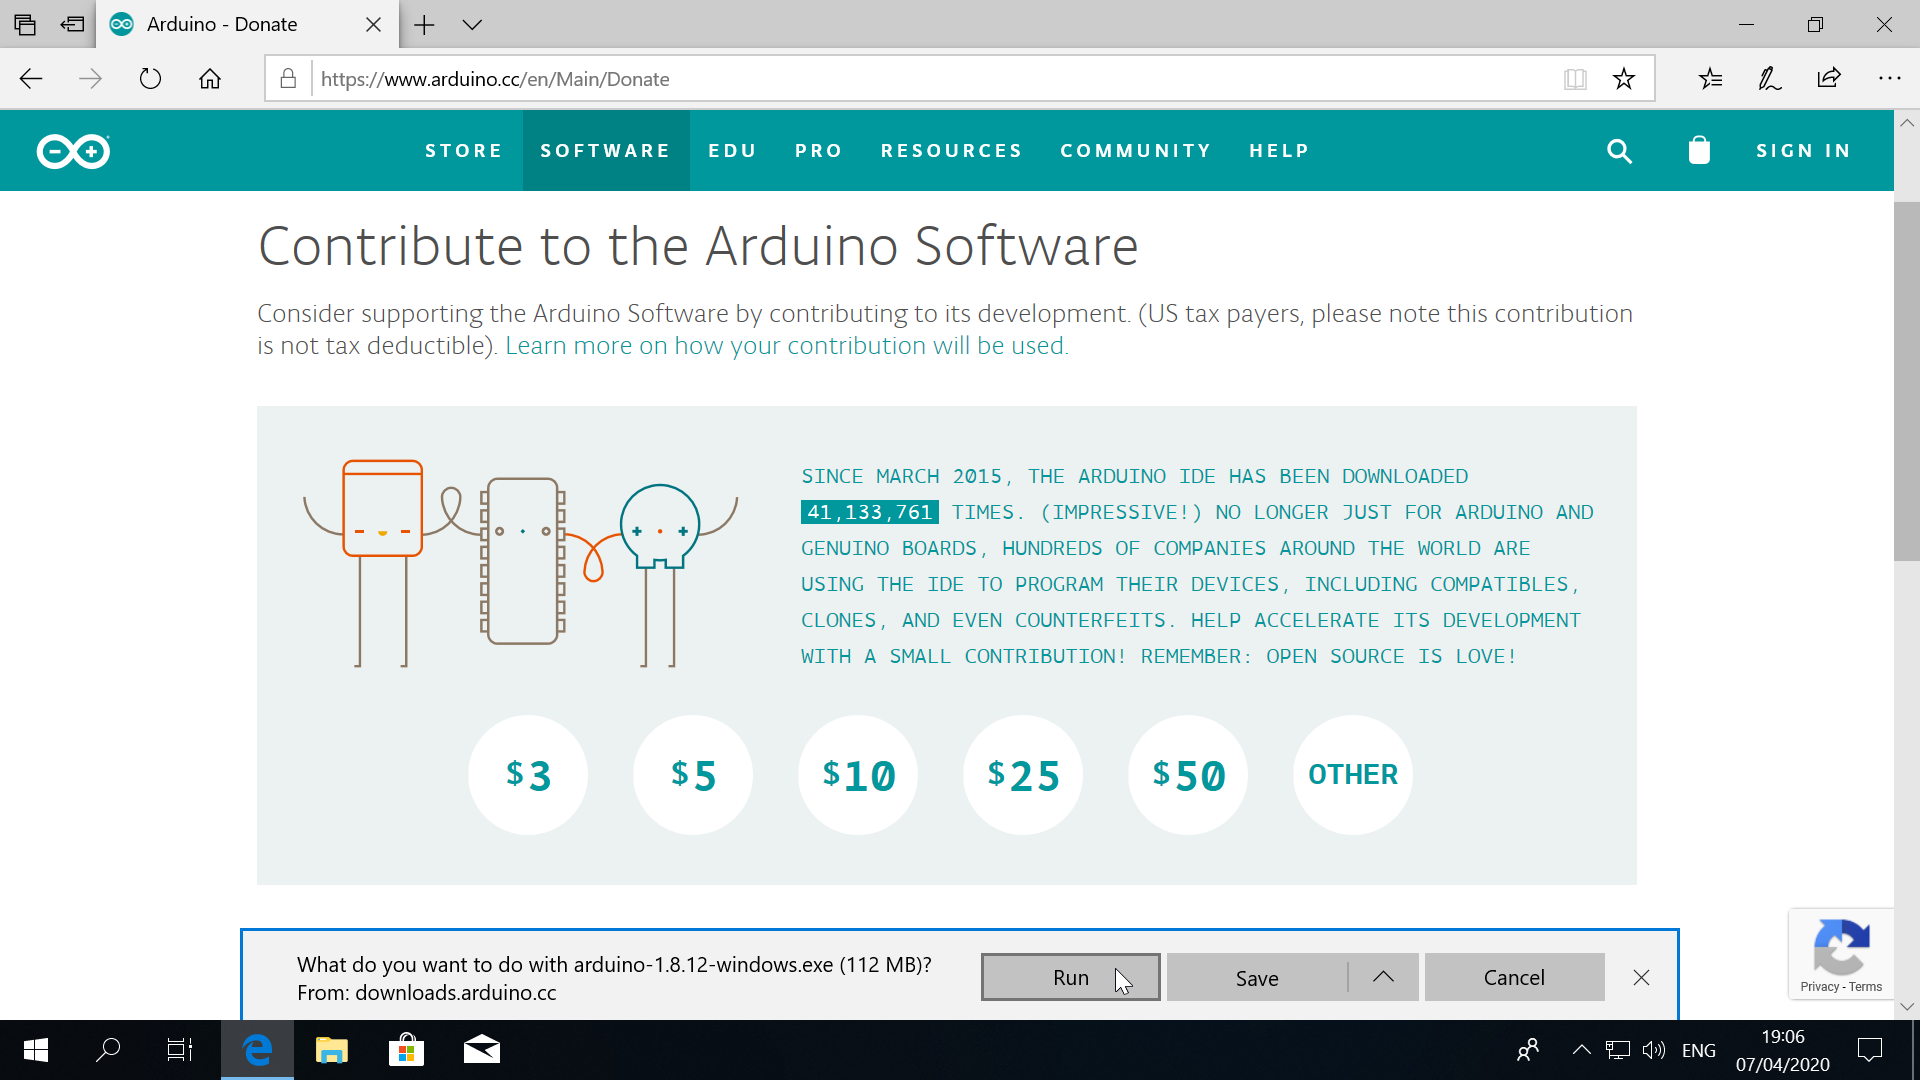The width and height of the screenshot is (1920, 1080).
Task: Select the $10 donation amount
Action: [858, 775]
